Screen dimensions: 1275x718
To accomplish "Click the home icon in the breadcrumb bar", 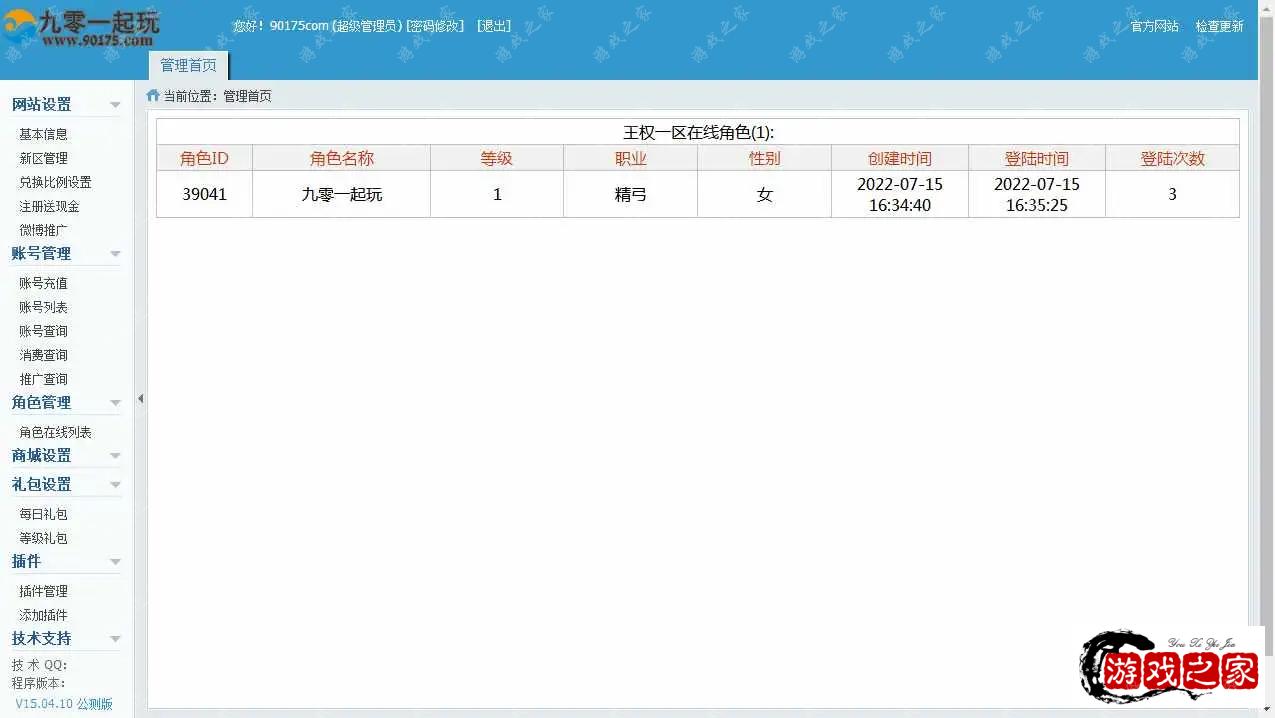I will point(151,96).
